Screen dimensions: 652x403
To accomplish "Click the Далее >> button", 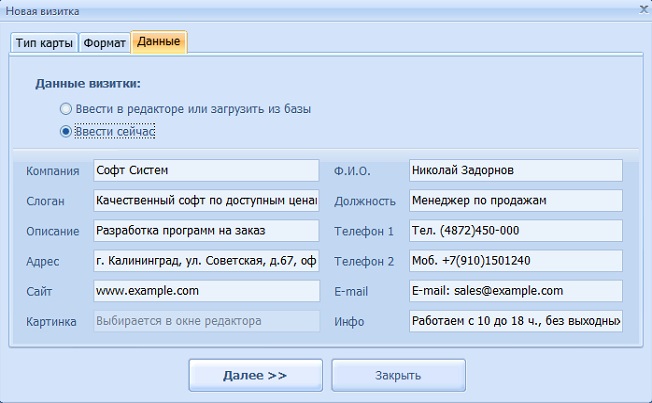I will point(255,376).
